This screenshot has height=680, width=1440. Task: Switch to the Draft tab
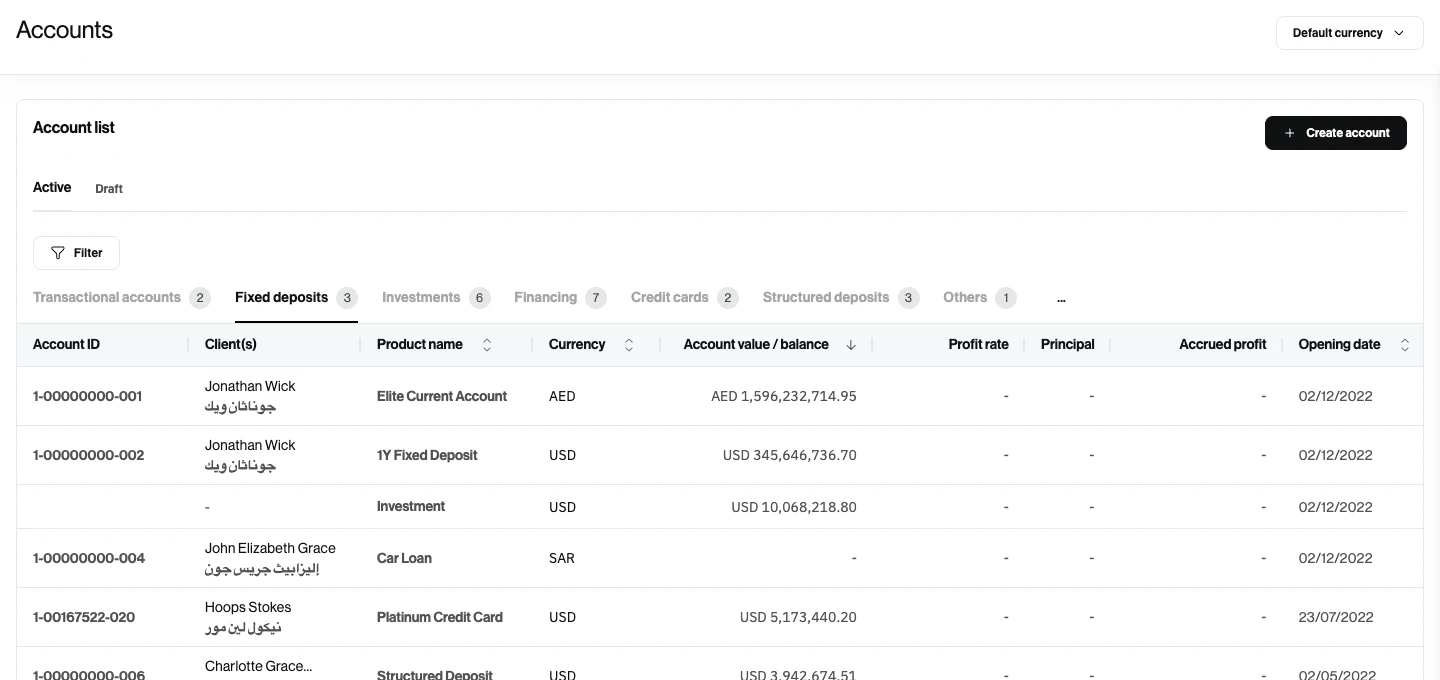tap(109, 189)
